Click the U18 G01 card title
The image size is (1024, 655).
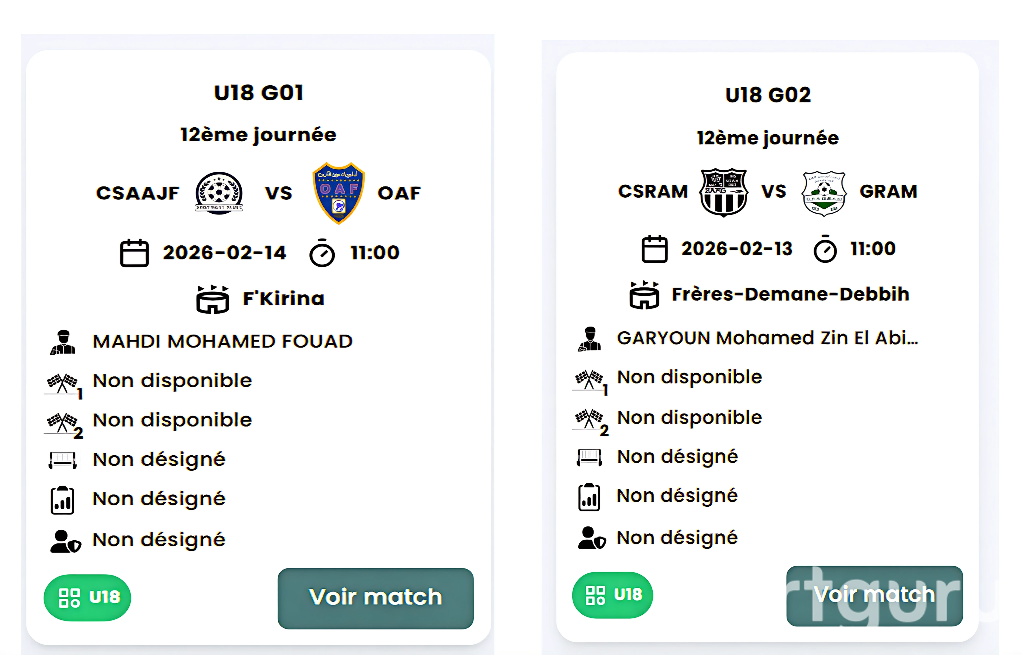pos(259,93)
